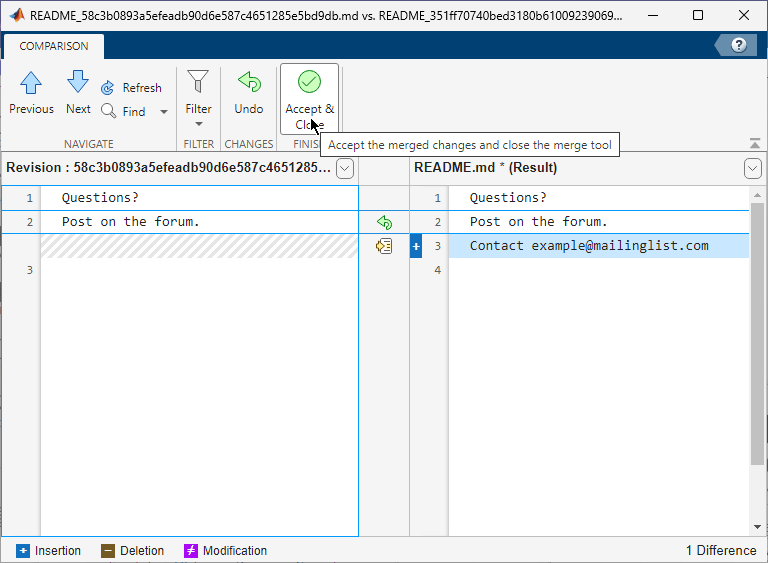The height and width of the screenshot is (563, 768).
Task: Jump to the next difference
Action: [x=78, y=92]
